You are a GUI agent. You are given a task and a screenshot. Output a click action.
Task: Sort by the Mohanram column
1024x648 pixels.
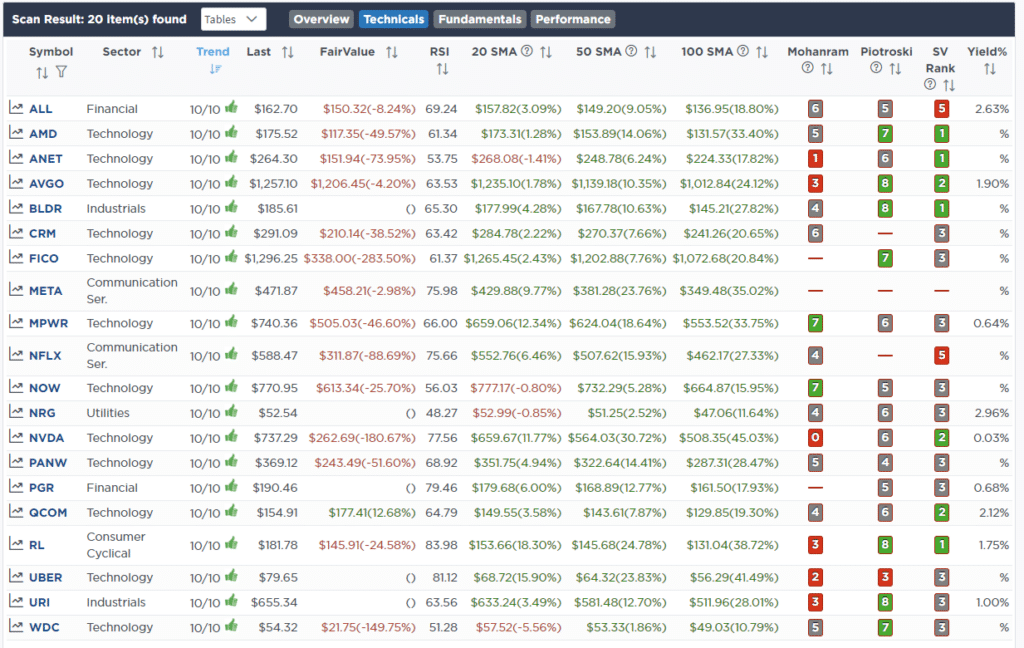(826, 69)
